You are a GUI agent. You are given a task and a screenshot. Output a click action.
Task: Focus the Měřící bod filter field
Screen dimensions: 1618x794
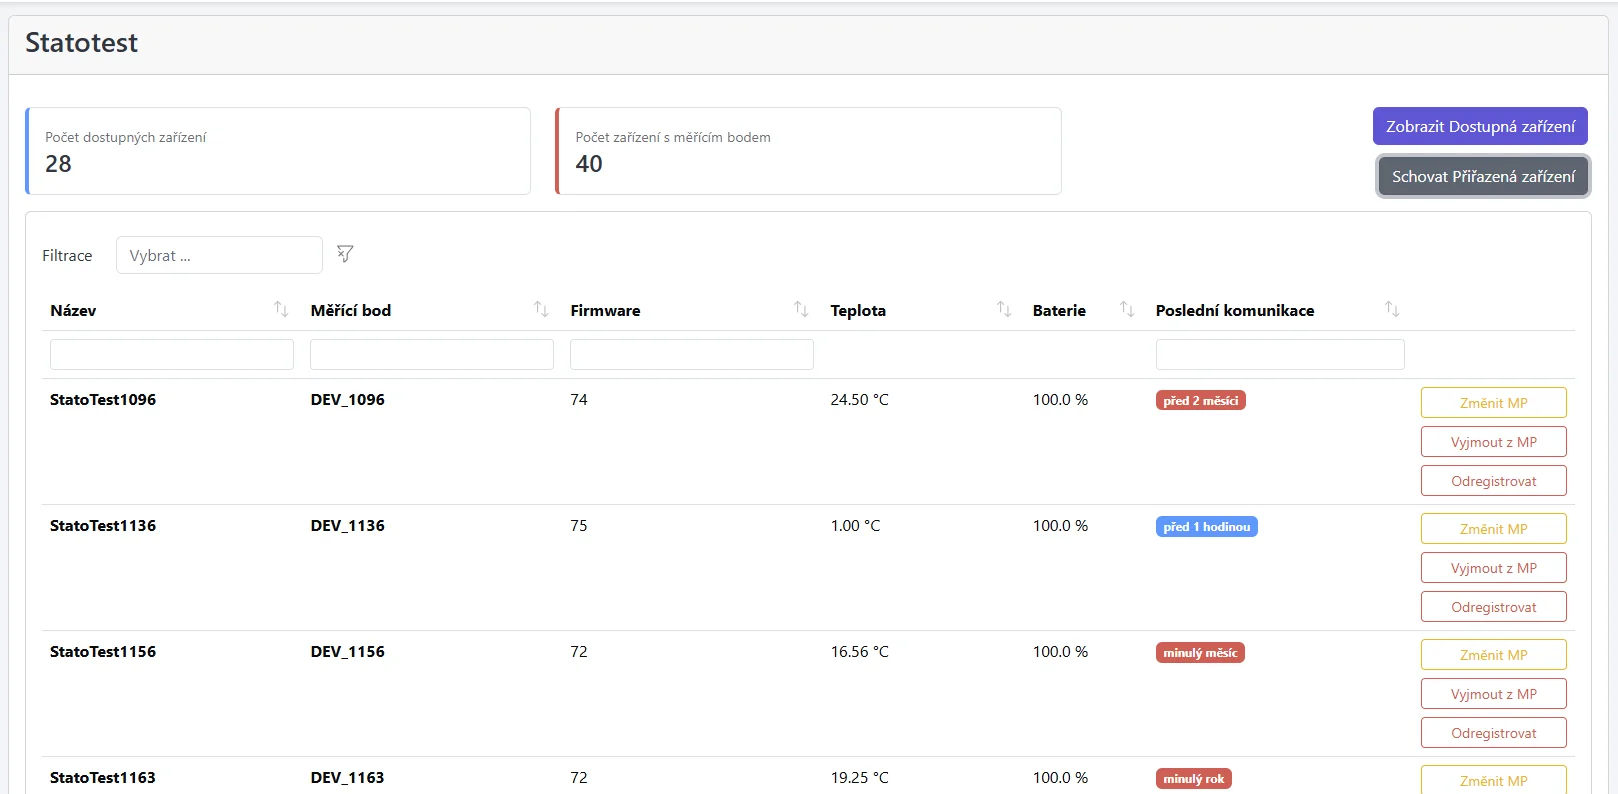(x=432, y=354)
